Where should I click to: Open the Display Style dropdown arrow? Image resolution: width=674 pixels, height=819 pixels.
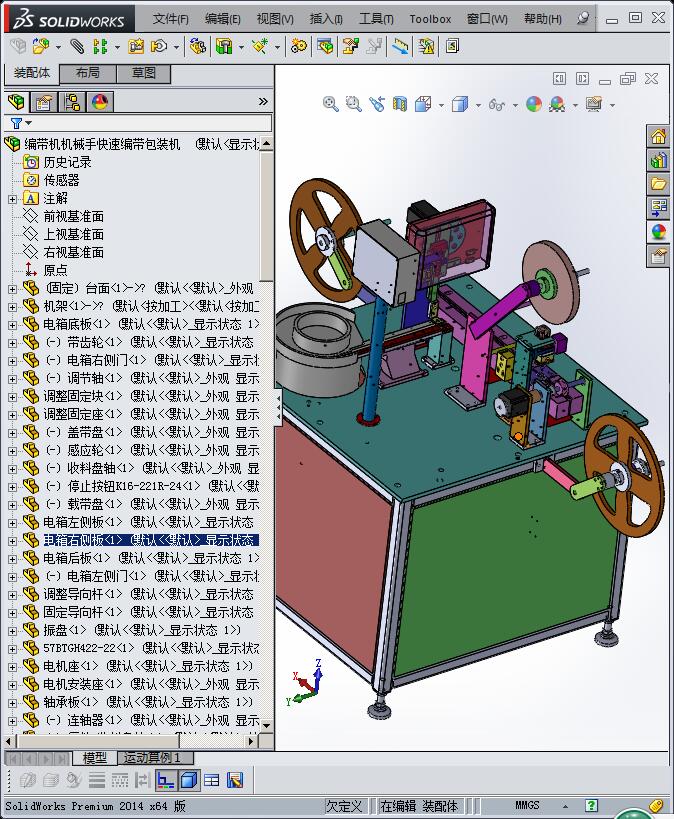(x=478, y=105)
